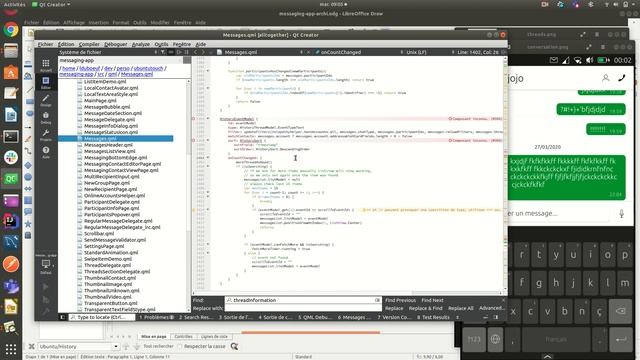Open the messaging-app root folder dropdown
Image resolution: width=640 pixels, height=360 pixels.
120,60
